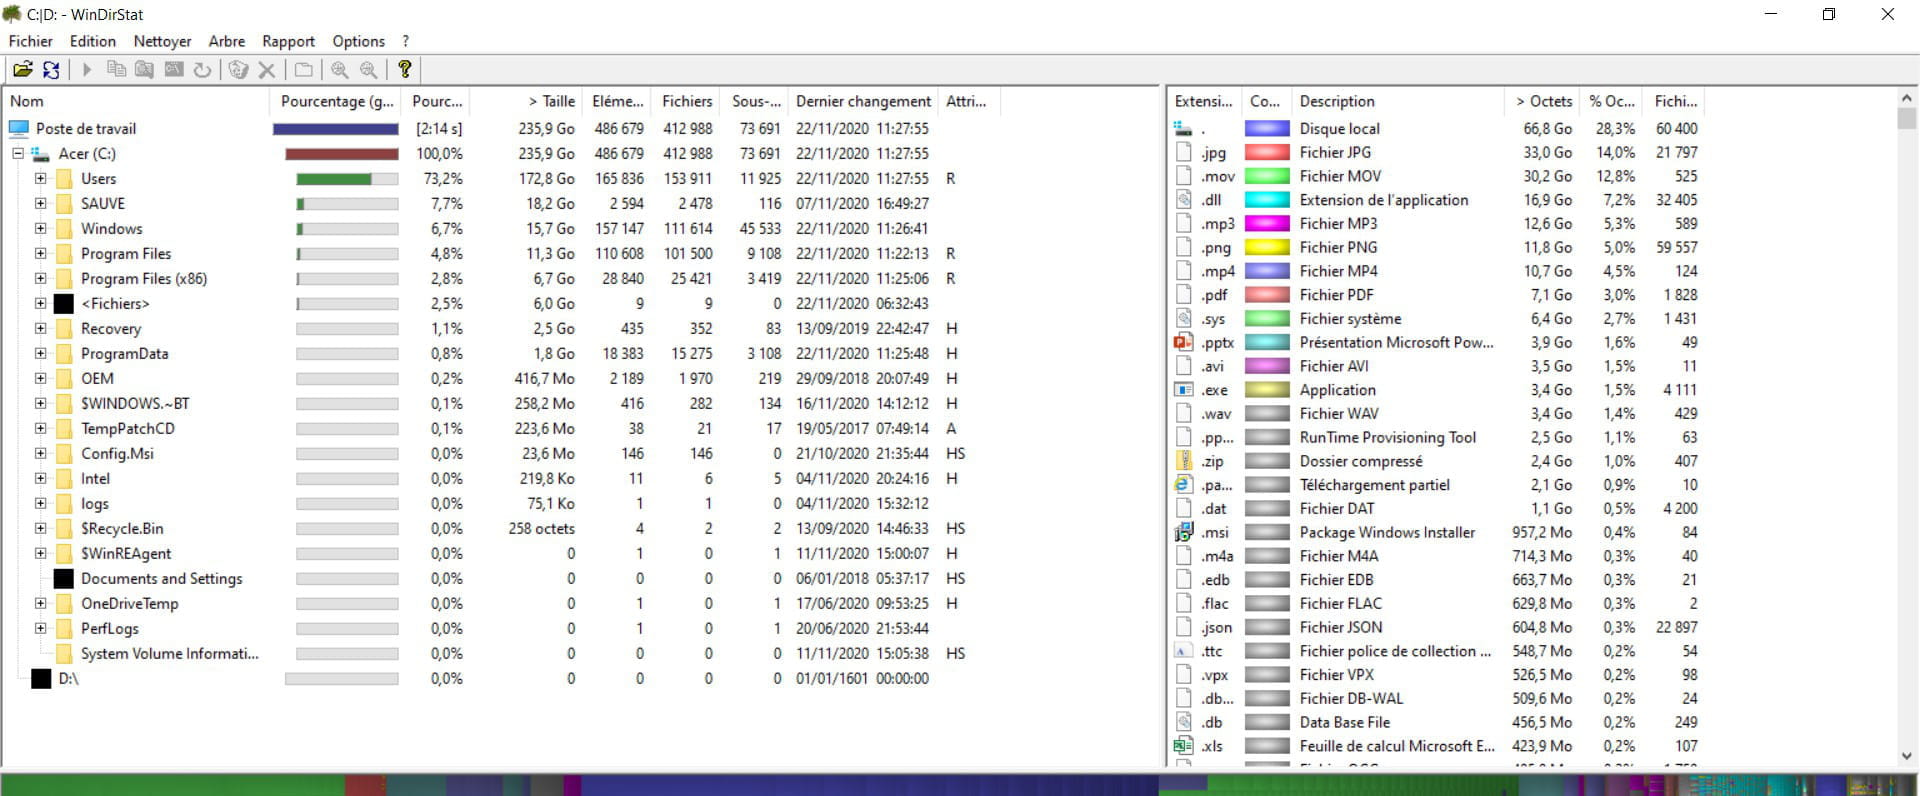The height and width of the screenshot is (796, 1920).
Task: Select the Package Windows Installer description
Action: coord(1387,532)
